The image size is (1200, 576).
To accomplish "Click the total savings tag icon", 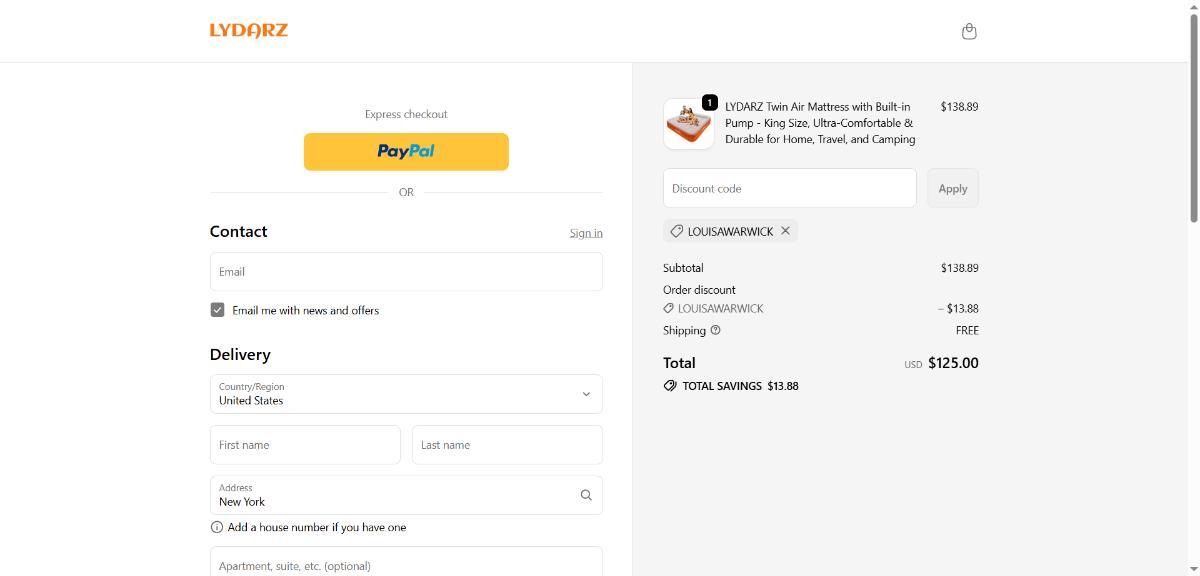I will coord(670,386).
